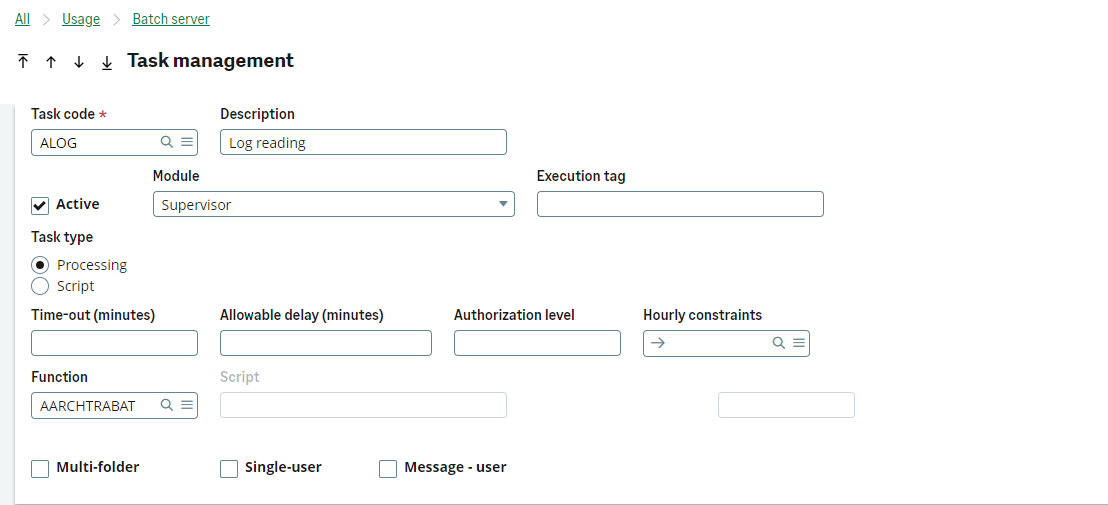The width and height of the screenshot is (1108, 505).
Task: Open Function field actions menu icon
Action: pyautogui.click(x=187, y=405)
